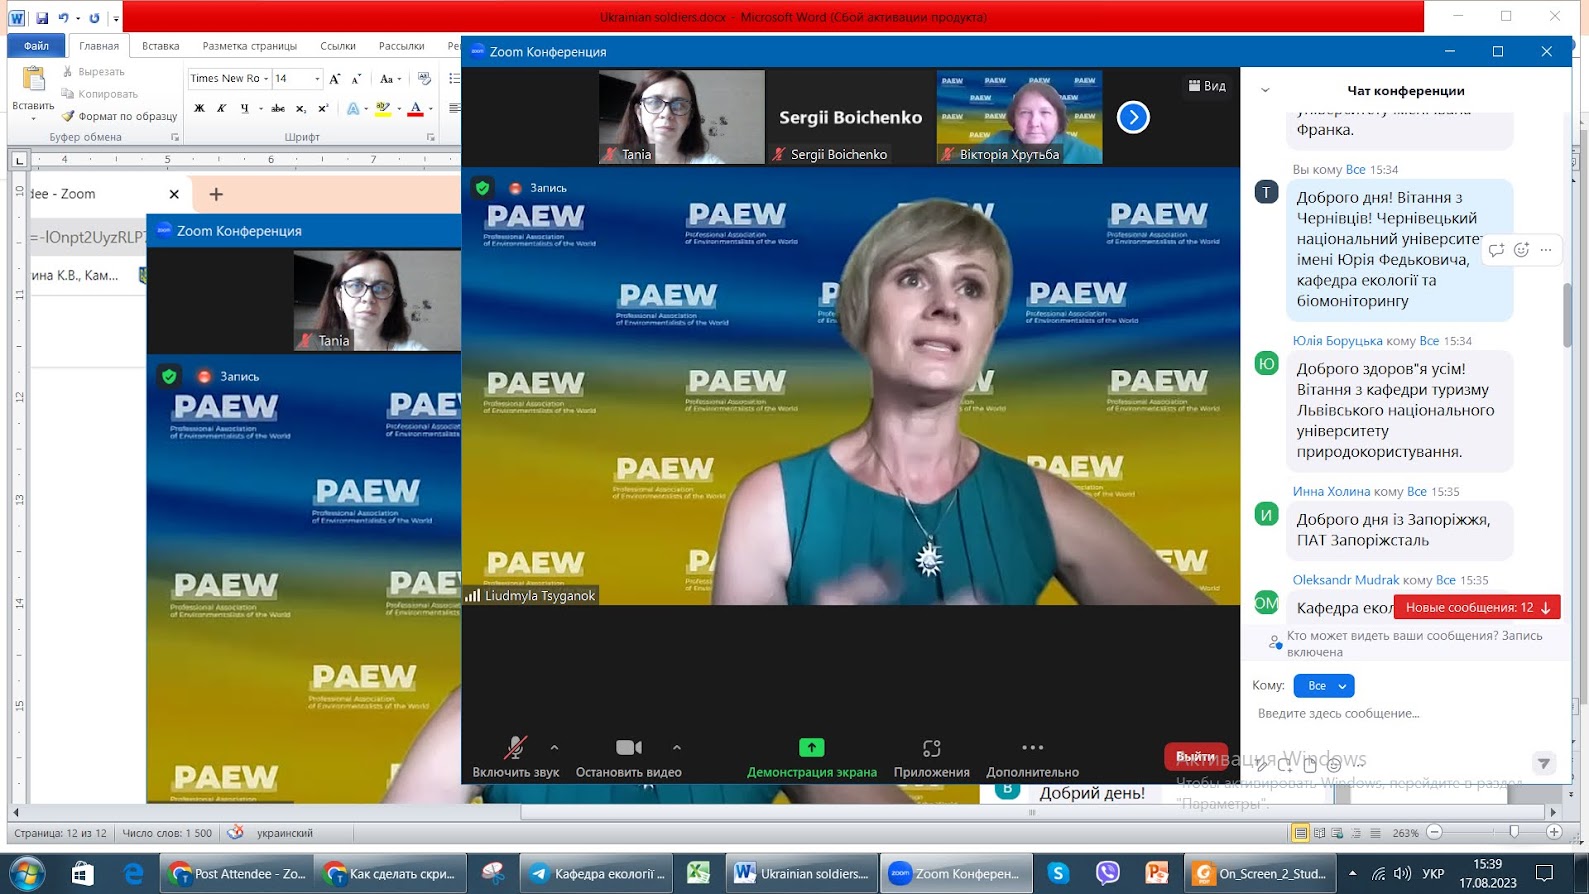Open the Разметка страницы ribbon tab
This screenshot has width=1589, height=894.
tap(249, 46)
